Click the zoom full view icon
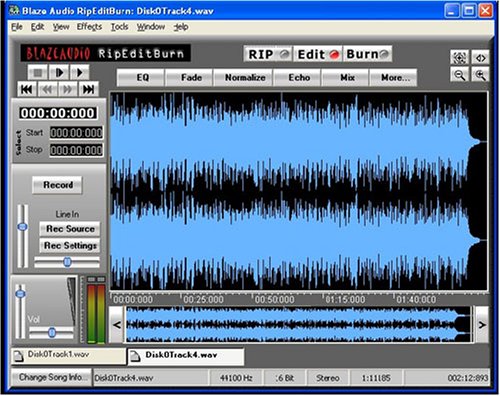This screenshot has width=500, height=396. pos(459,58)
